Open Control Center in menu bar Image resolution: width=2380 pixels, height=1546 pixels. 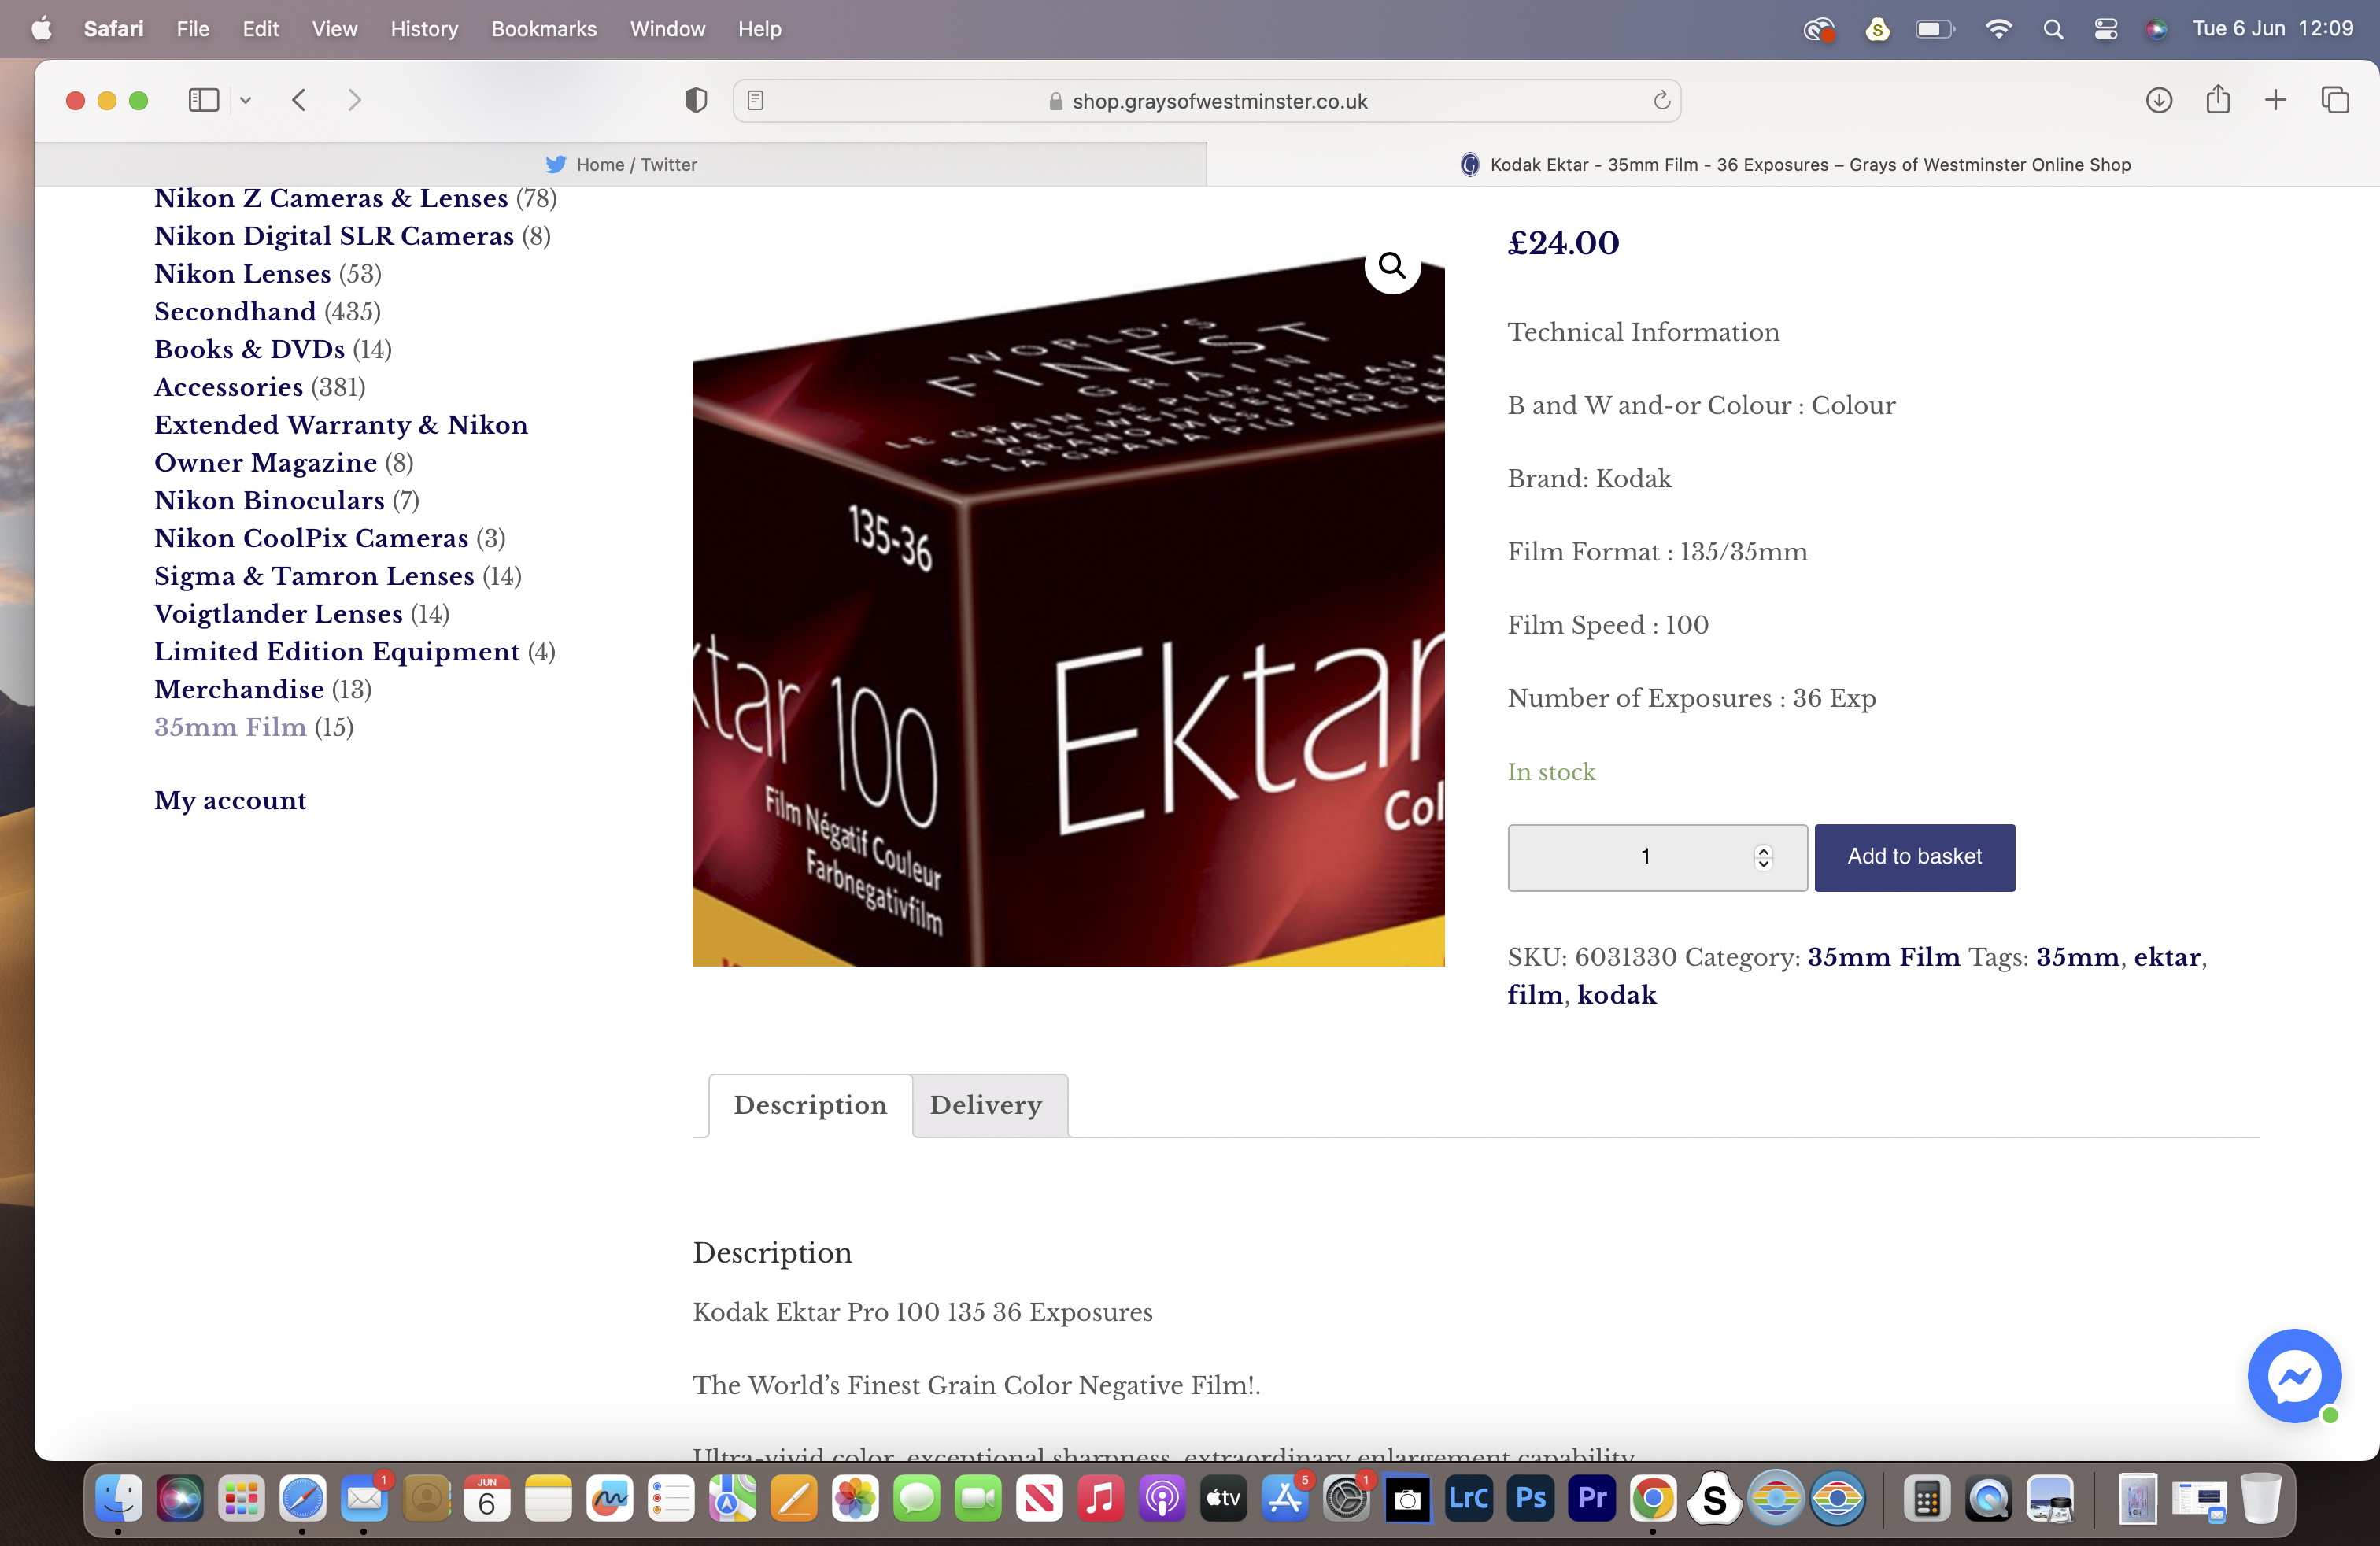tap(2106, 29)
